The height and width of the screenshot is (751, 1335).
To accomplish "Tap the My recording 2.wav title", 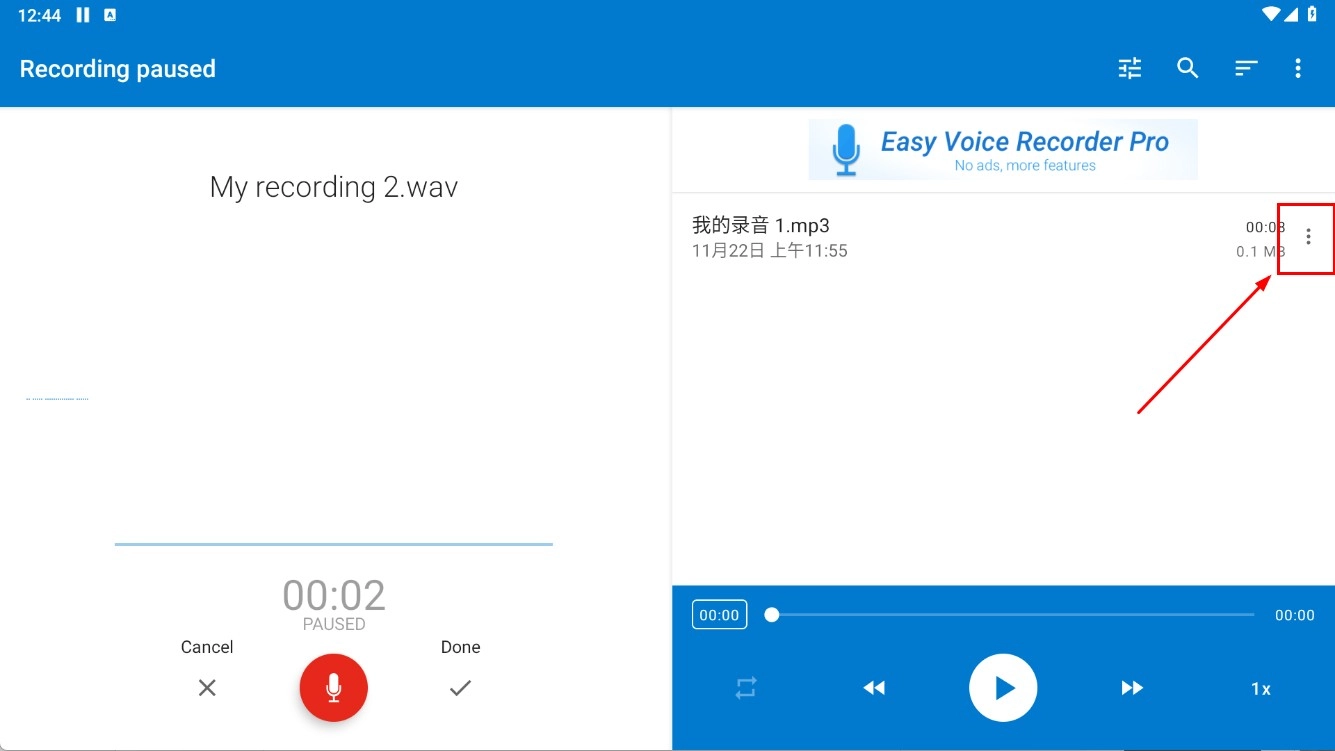I will click(334, 187).
